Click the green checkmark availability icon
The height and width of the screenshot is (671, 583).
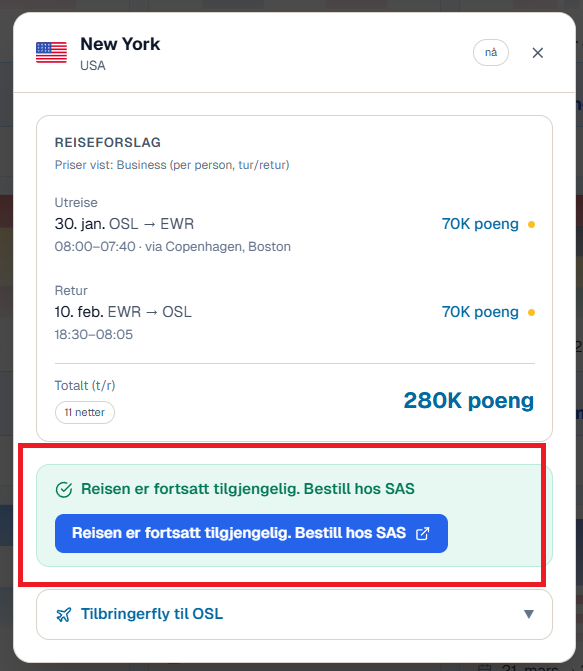point(64,490)
